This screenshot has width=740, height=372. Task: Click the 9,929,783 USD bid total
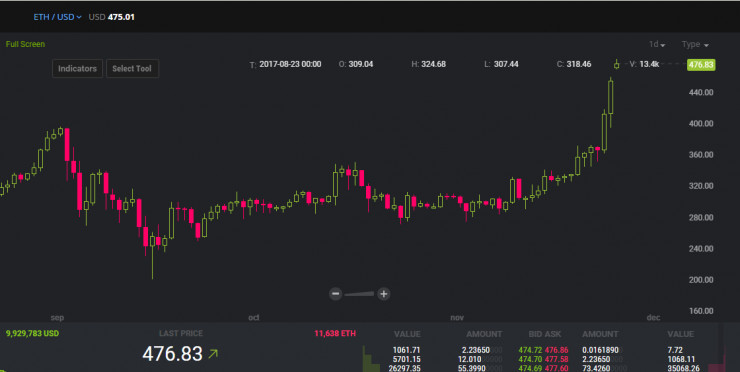tap(32, 333)
